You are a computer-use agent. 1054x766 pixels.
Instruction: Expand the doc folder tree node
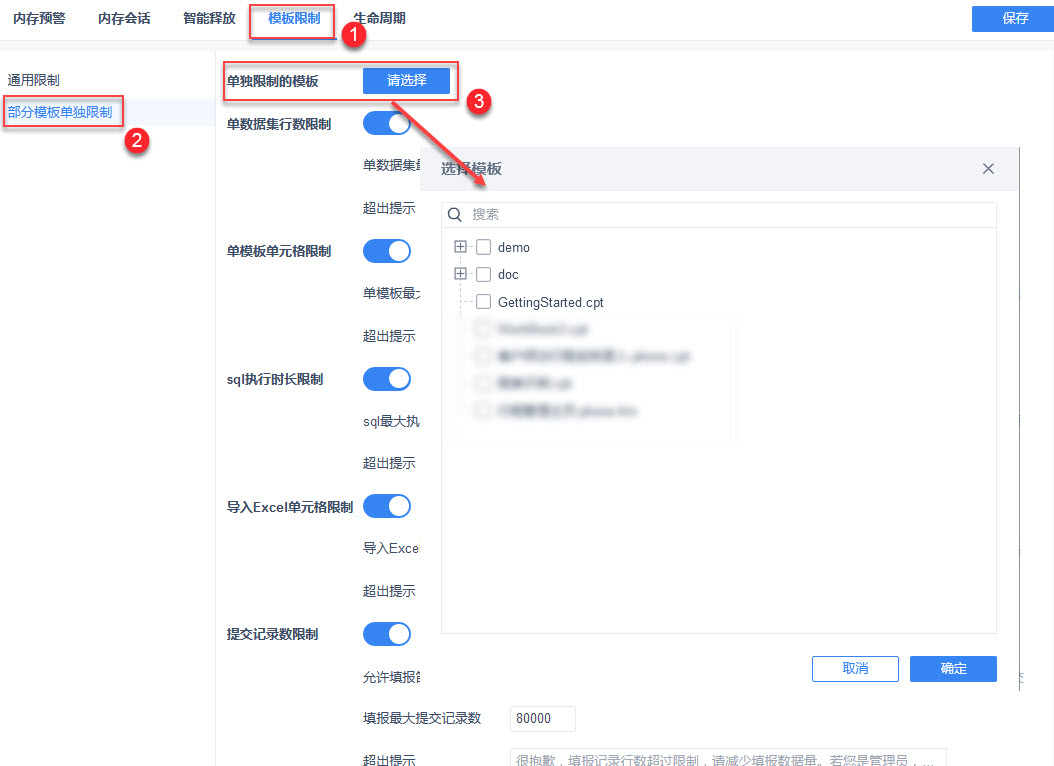tap(460, 273)
